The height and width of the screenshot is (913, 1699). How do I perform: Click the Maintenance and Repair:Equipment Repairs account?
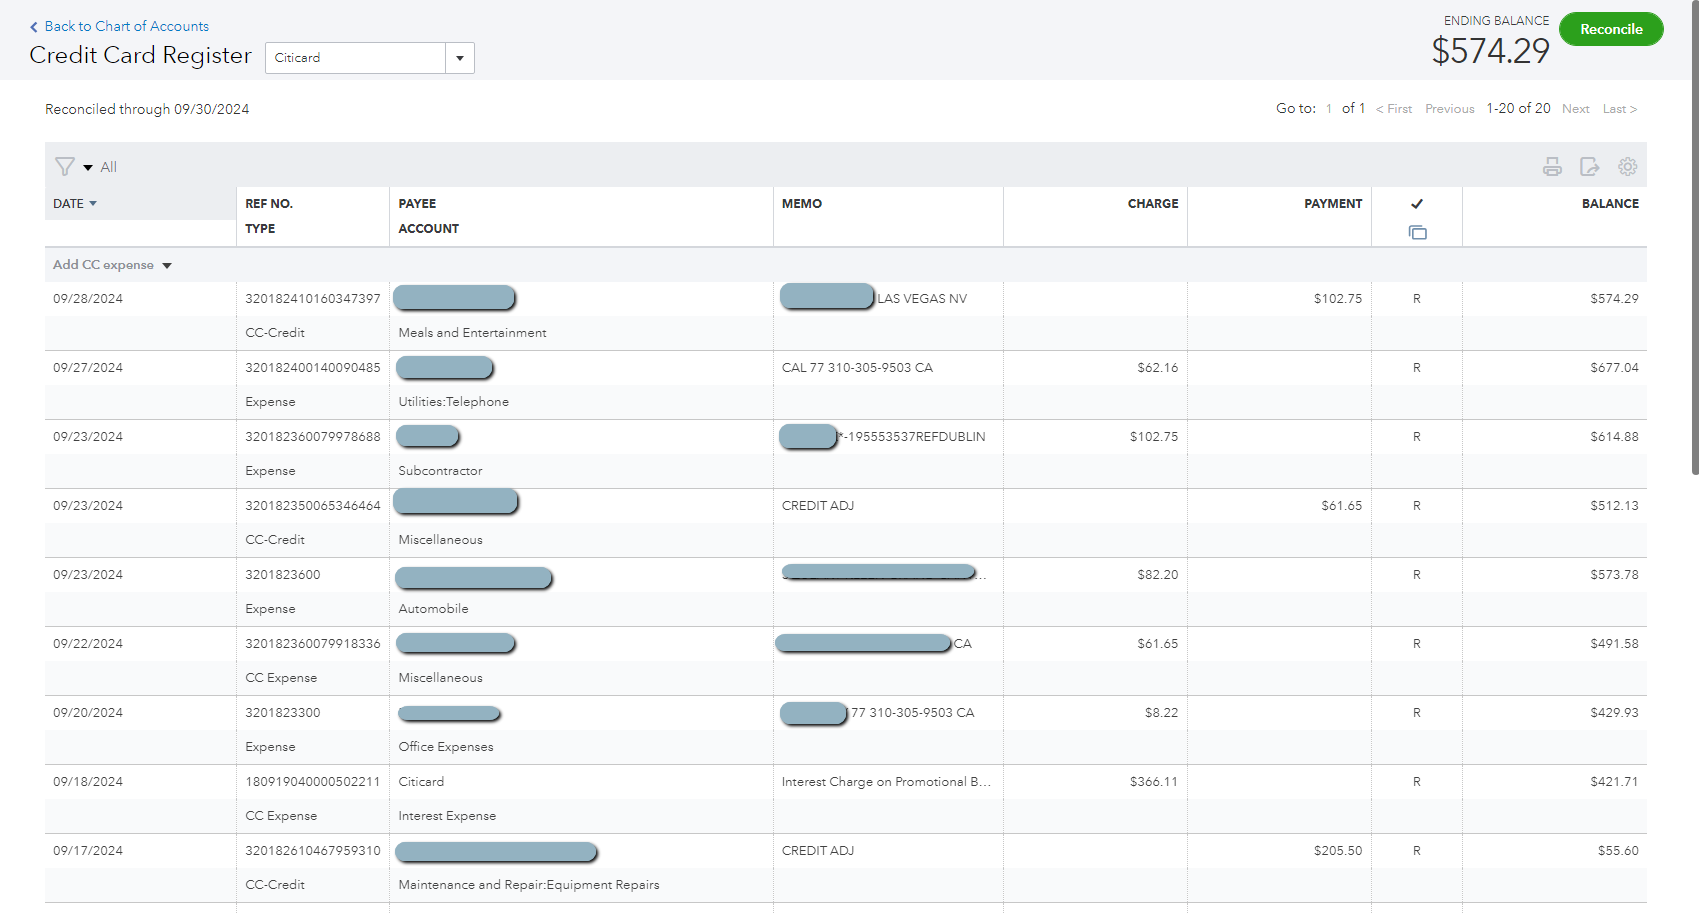tap(529, 885)
